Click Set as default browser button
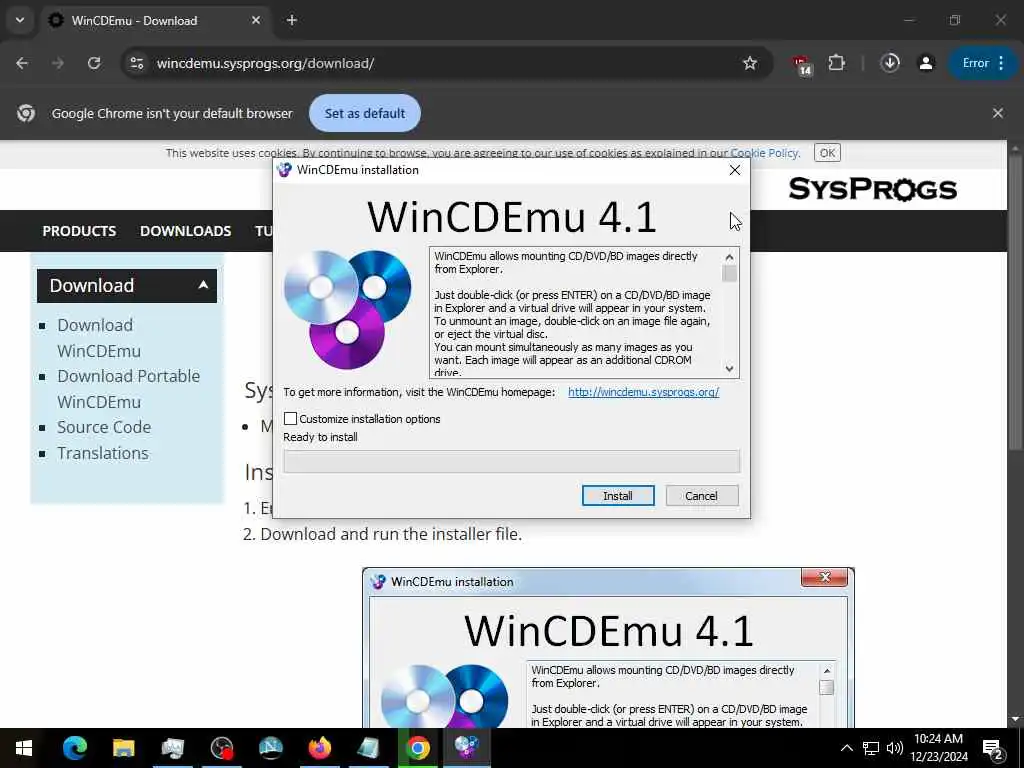This screenshot has height=768, width=1024. click(x=365, y=113)
